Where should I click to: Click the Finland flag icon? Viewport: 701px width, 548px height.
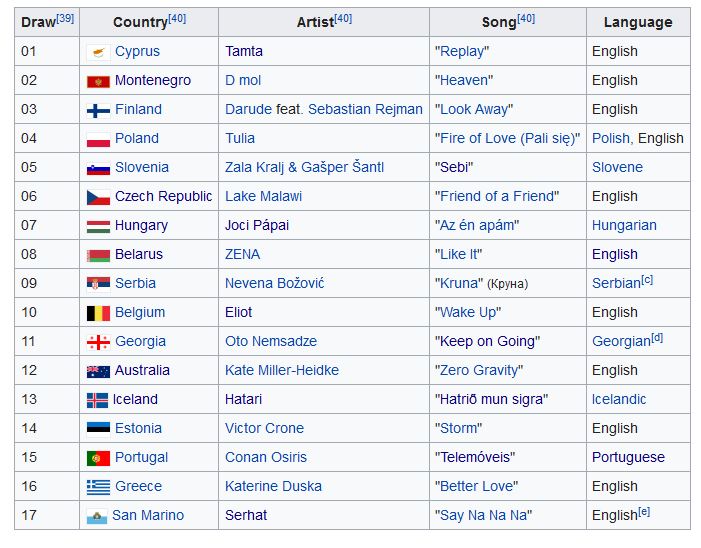[98, 110]
